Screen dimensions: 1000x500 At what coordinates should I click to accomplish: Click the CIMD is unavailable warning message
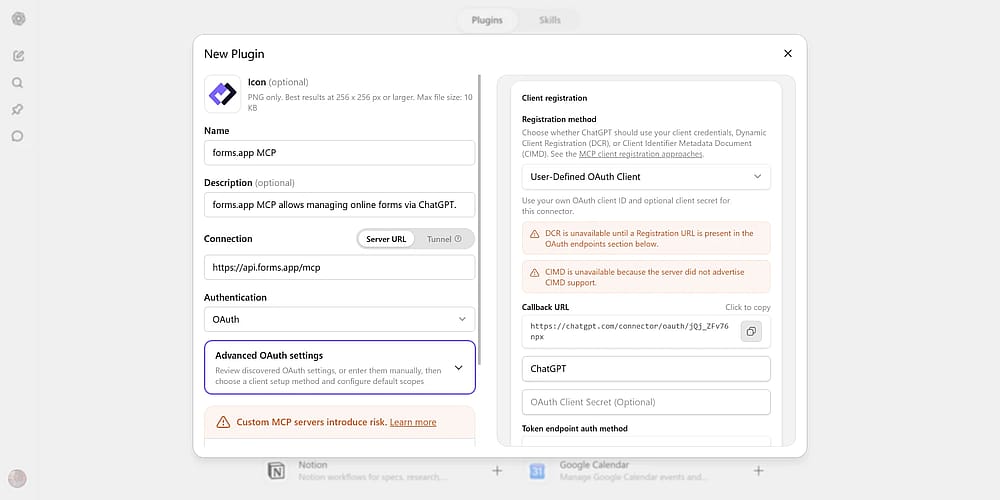click(646, 277)
